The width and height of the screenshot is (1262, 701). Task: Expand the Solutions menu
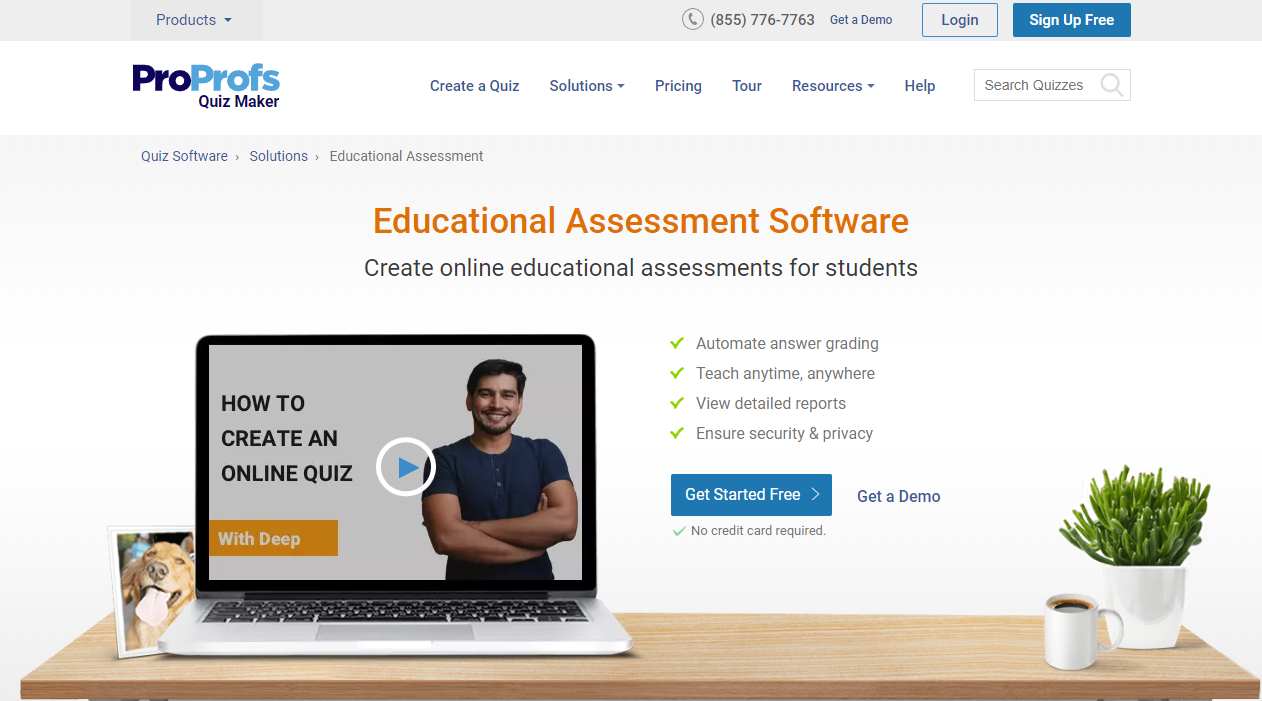587,86
